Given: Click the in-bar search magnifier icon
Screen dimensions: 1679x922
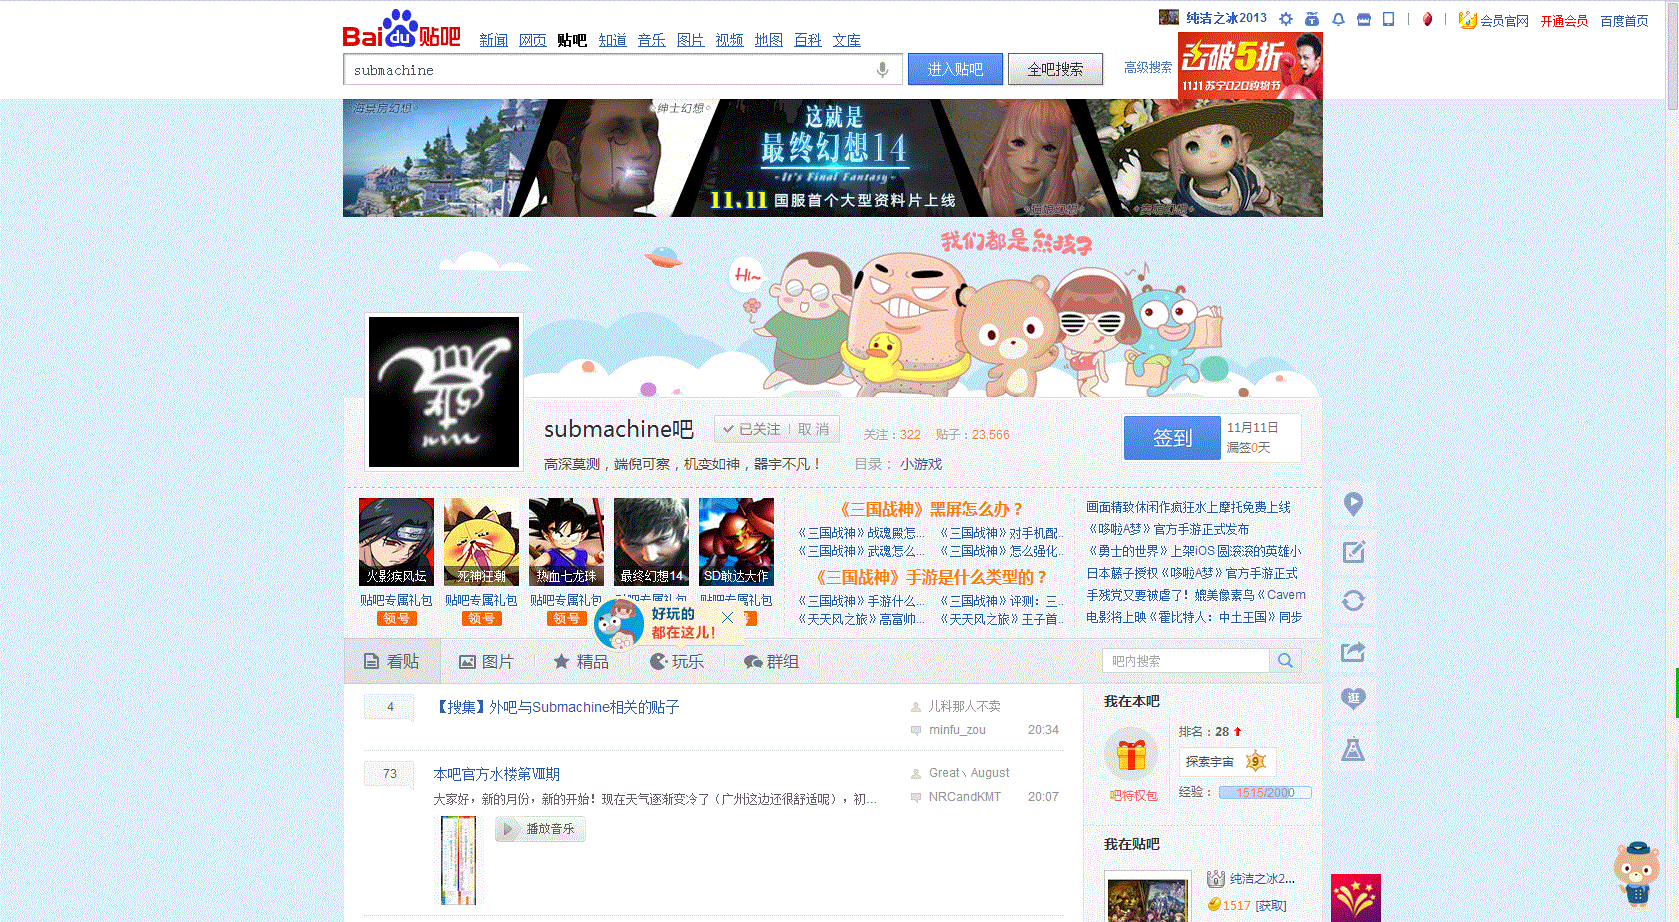Looking at the screenshot, I should pos(1285,661).
